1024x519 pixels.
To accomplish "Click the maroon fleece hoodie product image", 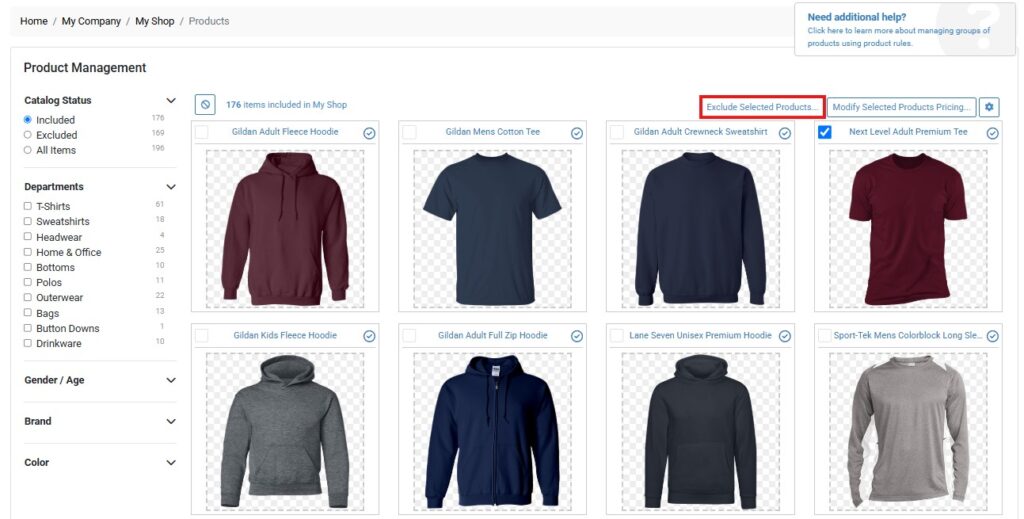I will [285, 228].
